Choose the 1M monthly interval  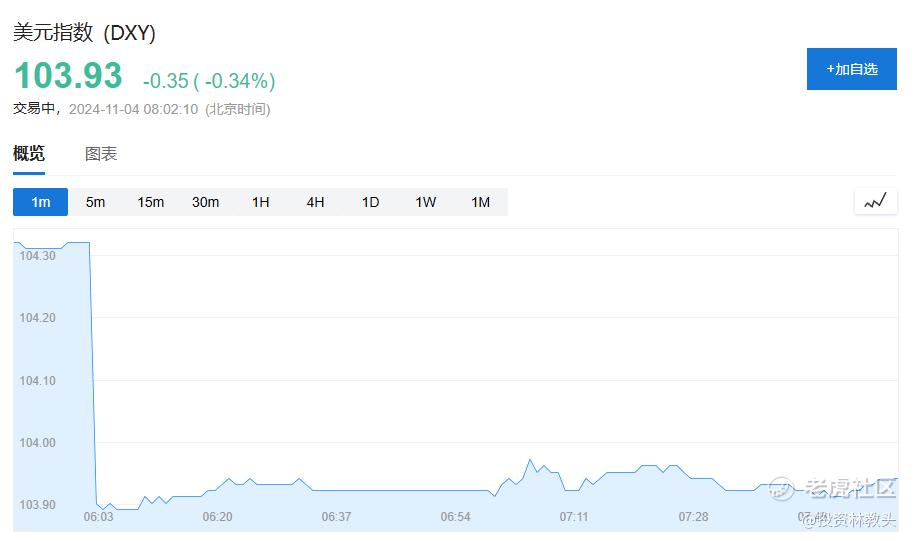click(480, 202)
